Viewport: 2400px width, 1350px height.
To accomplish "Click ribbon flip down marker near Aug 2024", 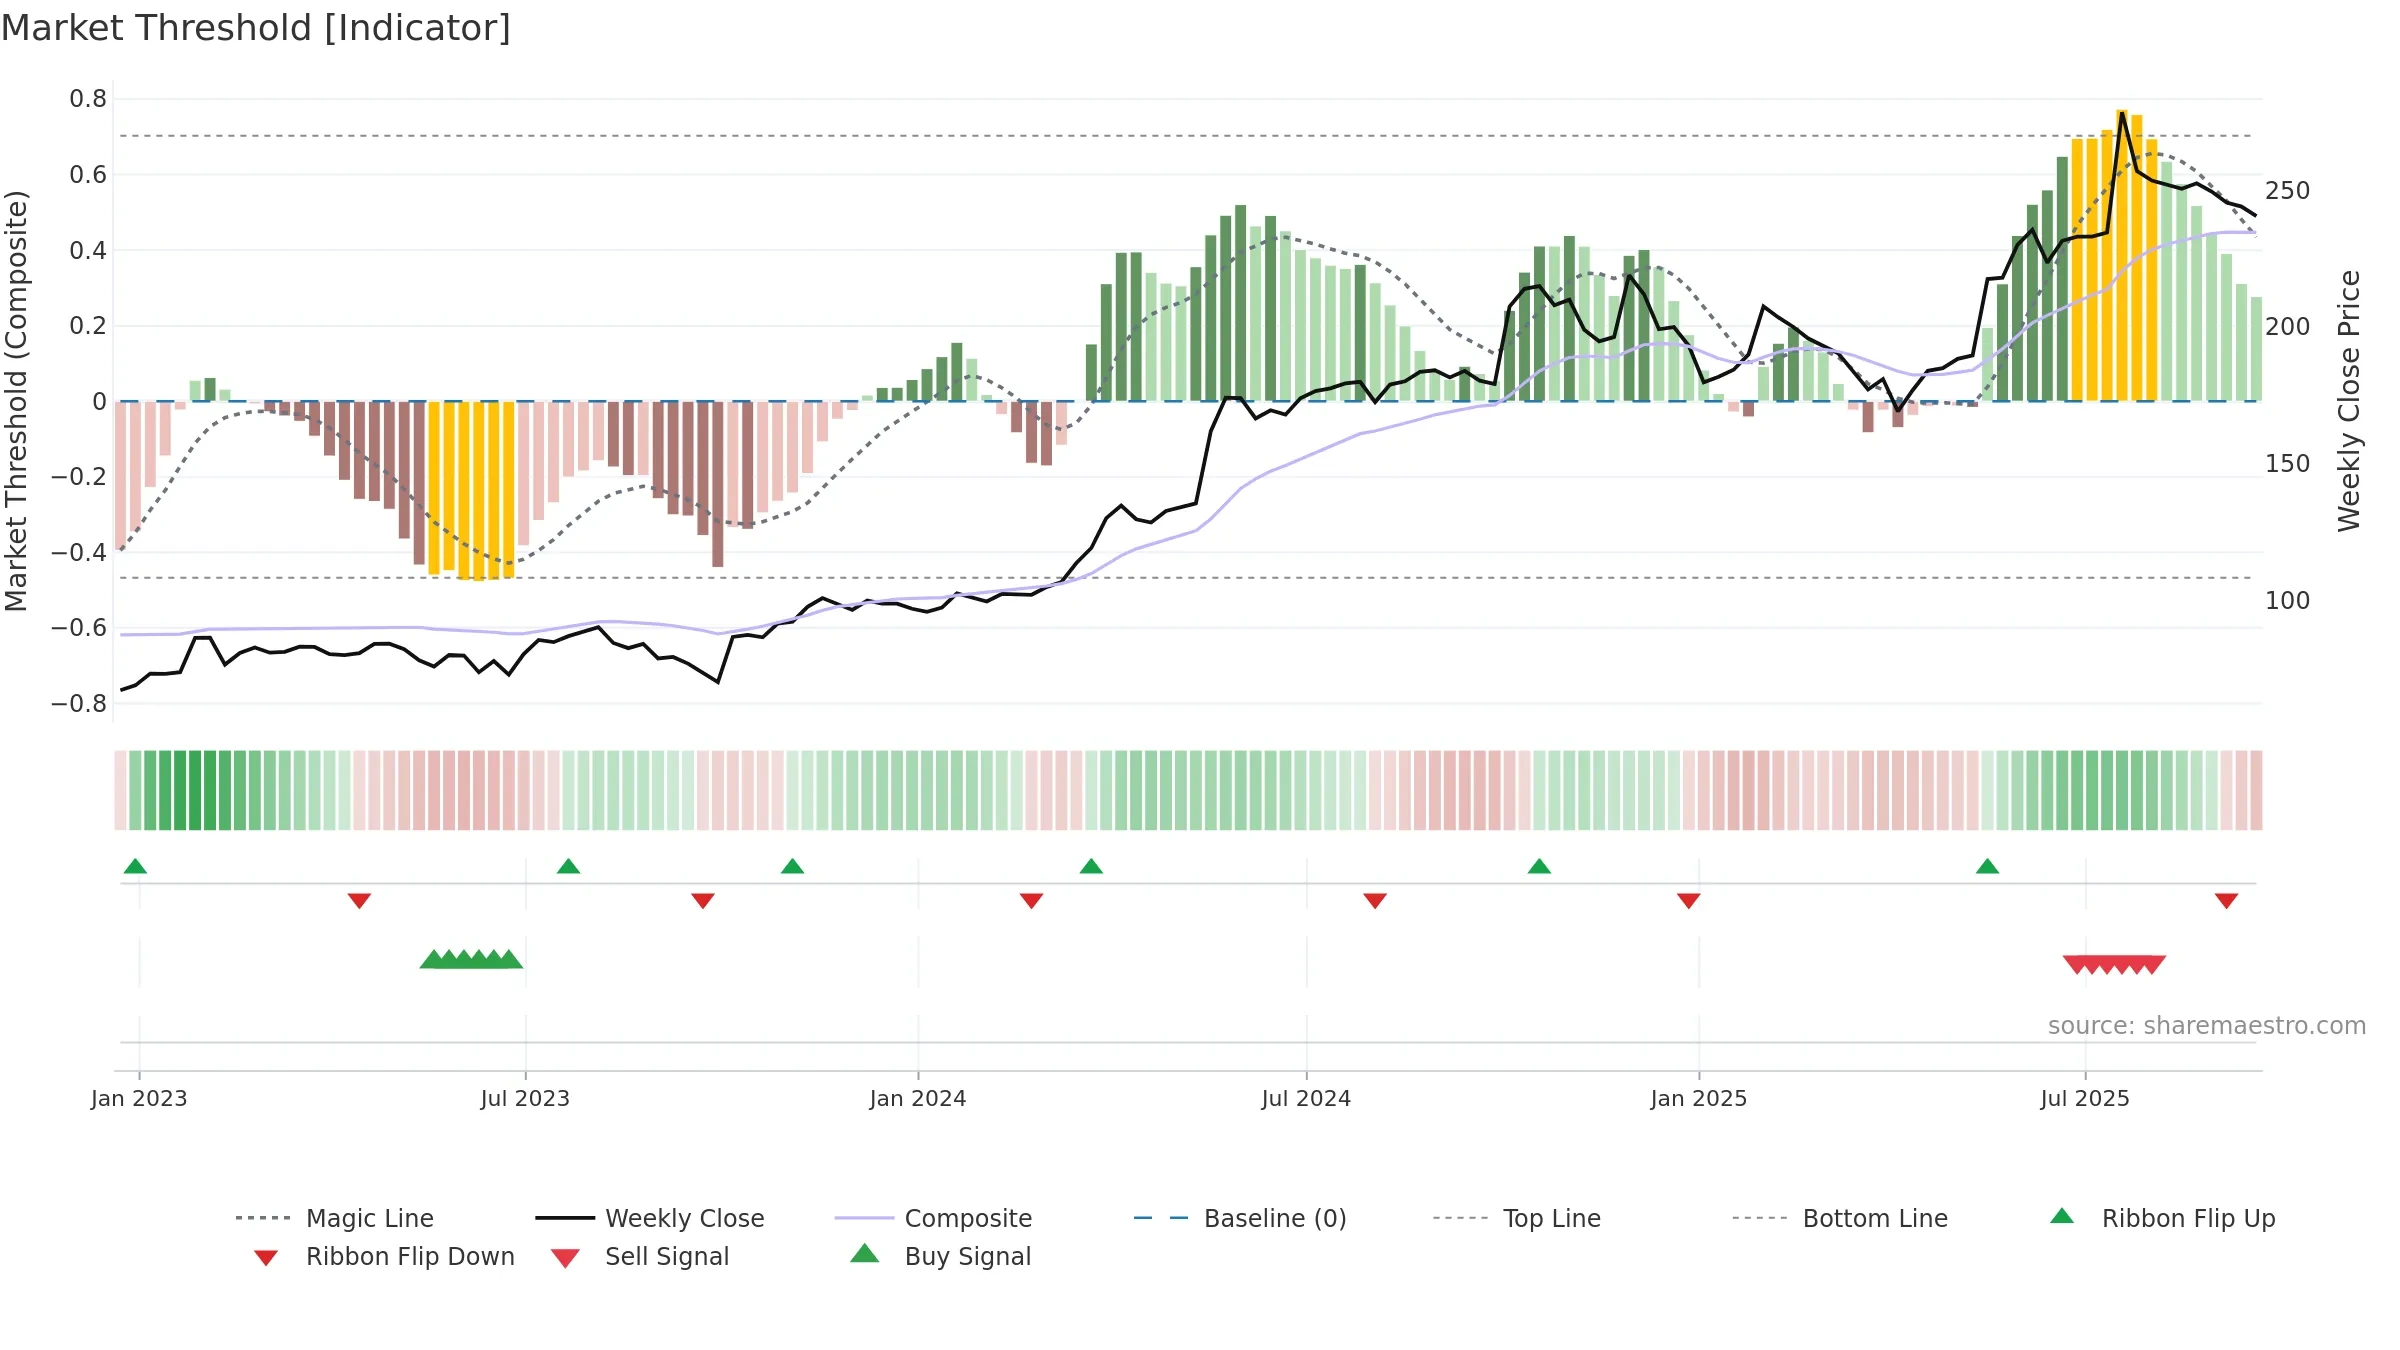I will 1375,901.
